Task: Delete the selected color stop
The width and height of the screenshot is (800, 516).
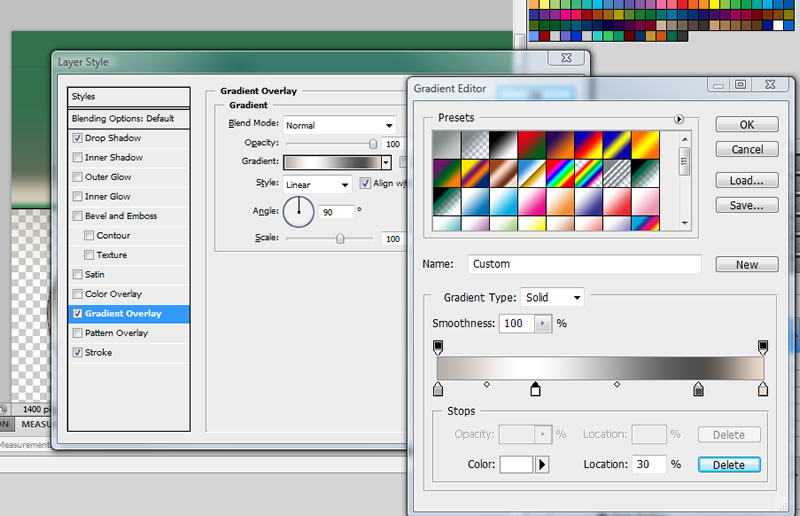Action: (x=729, y=464)
